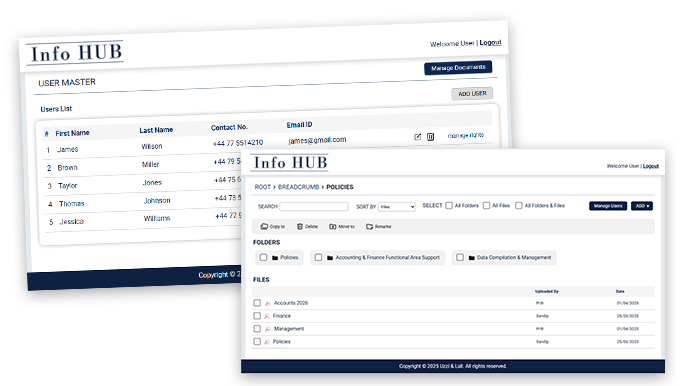Viewport: 700px width, 386px height.
Task: Click the edit icon in James's row
Action: click(417, 137)
